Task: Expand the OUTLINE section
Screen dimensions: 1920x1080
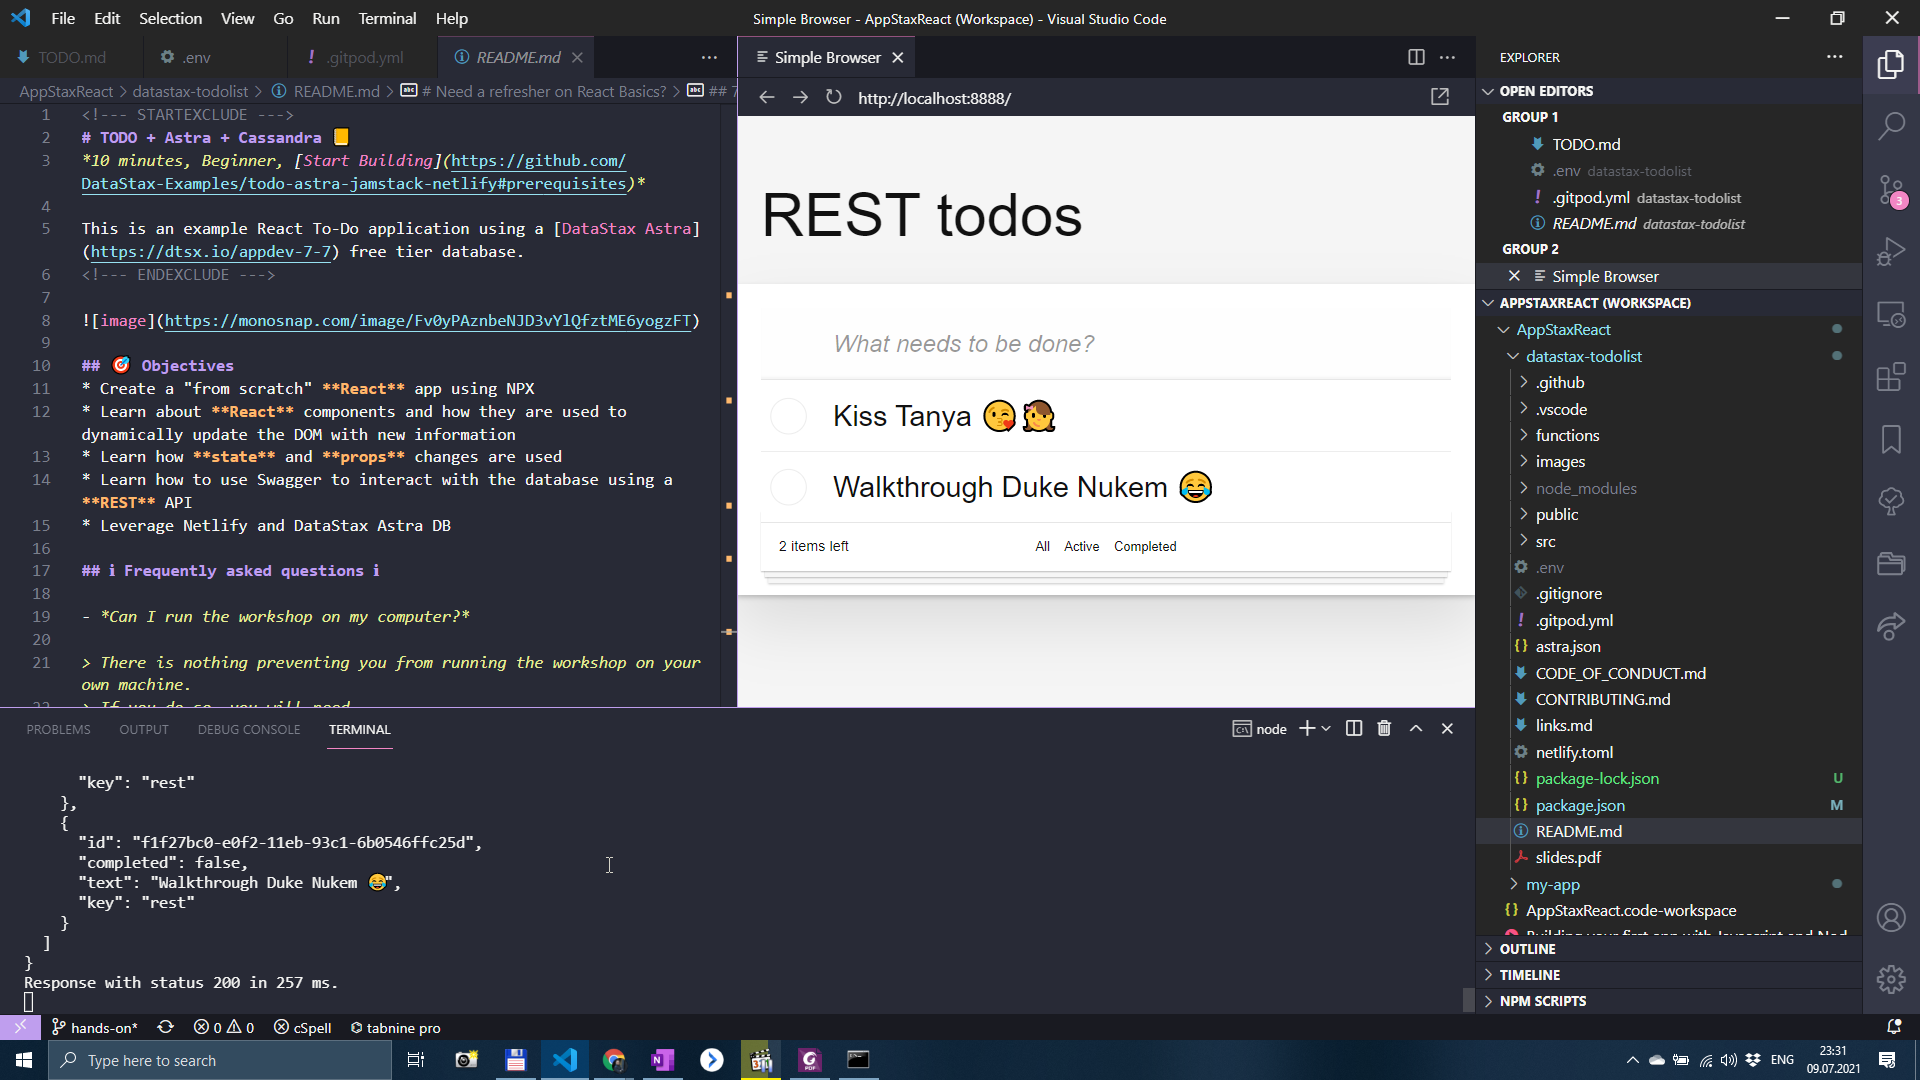Action: pyautogui.click(x=1527, y=948)
